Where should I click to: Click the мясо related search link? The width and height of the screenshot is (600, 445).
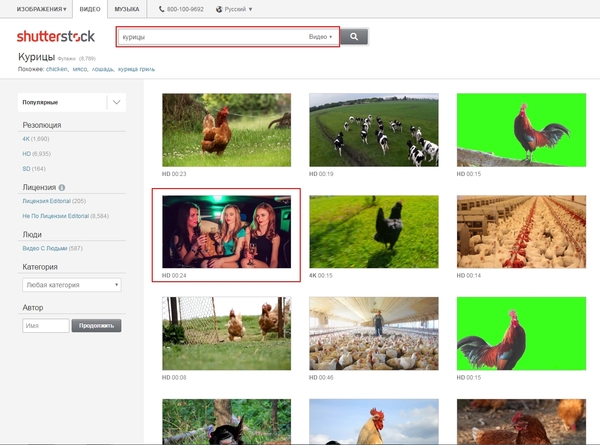pos(80,69)
